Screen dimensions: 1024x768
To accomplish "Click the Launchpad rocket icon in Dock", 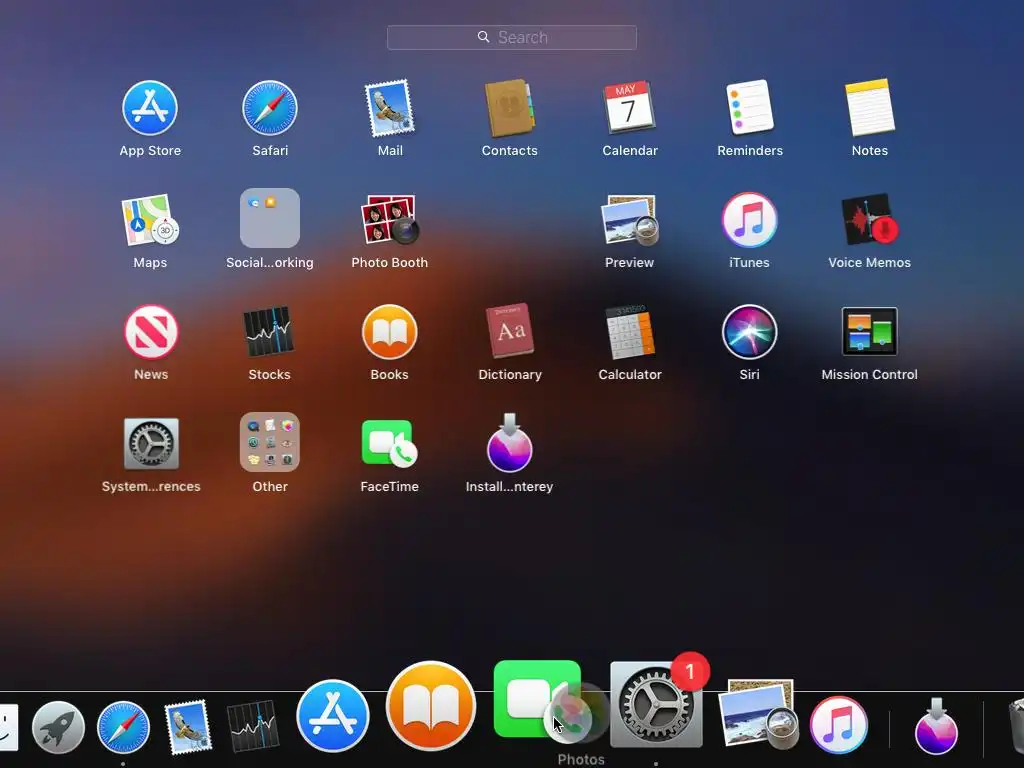I will coord(58,728).
